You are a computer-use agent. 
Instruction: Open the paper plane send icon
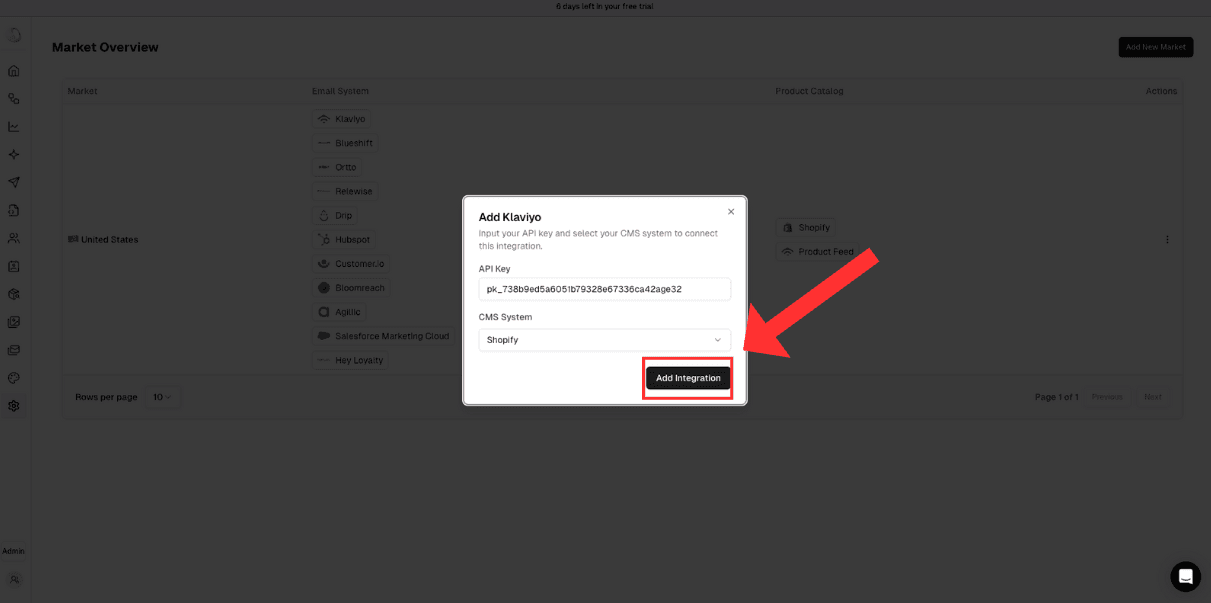[x=14, y=183]
